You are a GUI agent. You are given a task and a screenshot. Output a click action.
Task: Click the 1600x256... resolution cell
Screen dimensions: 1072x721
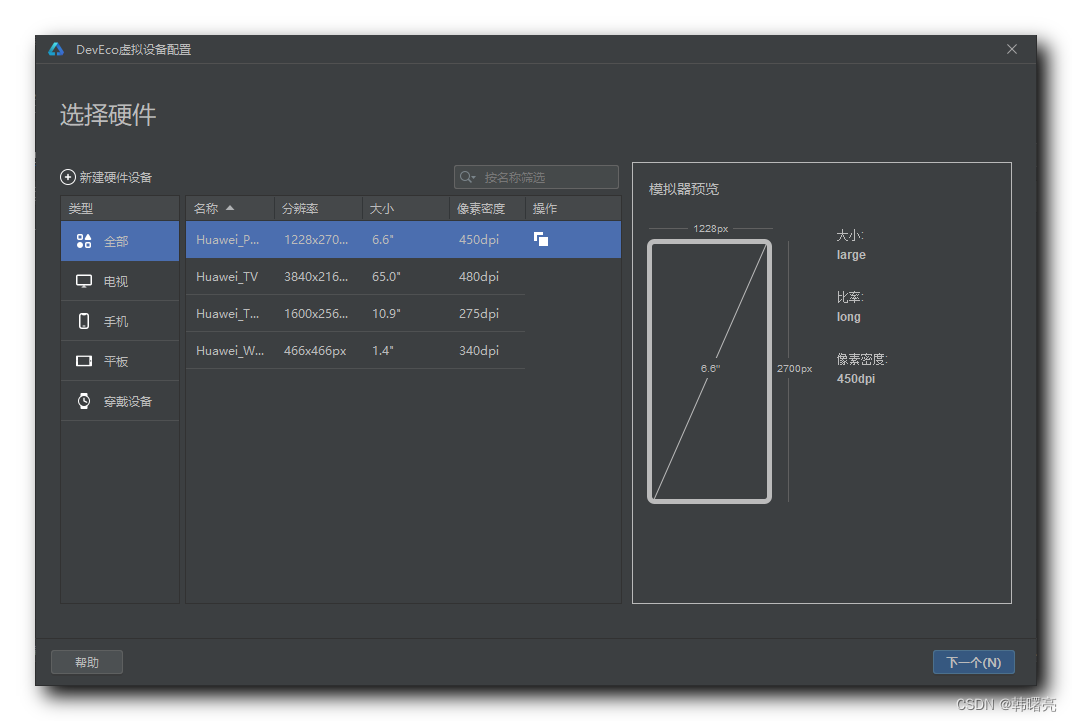point(316,313)
